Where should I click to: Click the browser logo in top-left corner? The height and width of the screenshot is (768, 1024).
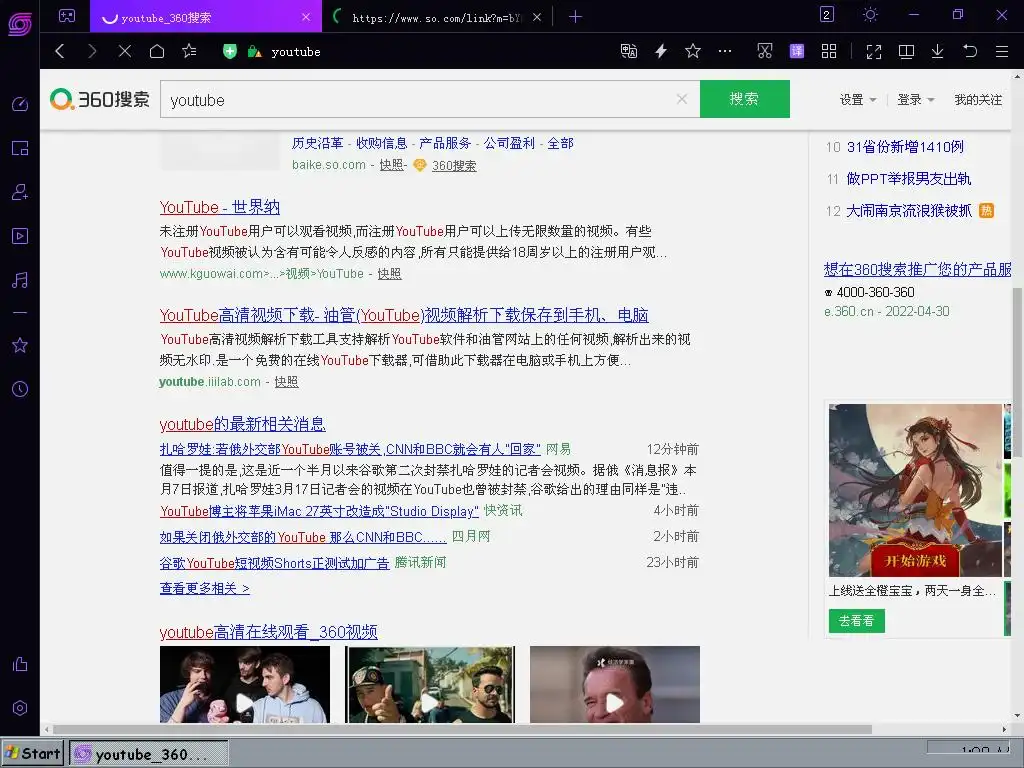click(x=20, y=24)
